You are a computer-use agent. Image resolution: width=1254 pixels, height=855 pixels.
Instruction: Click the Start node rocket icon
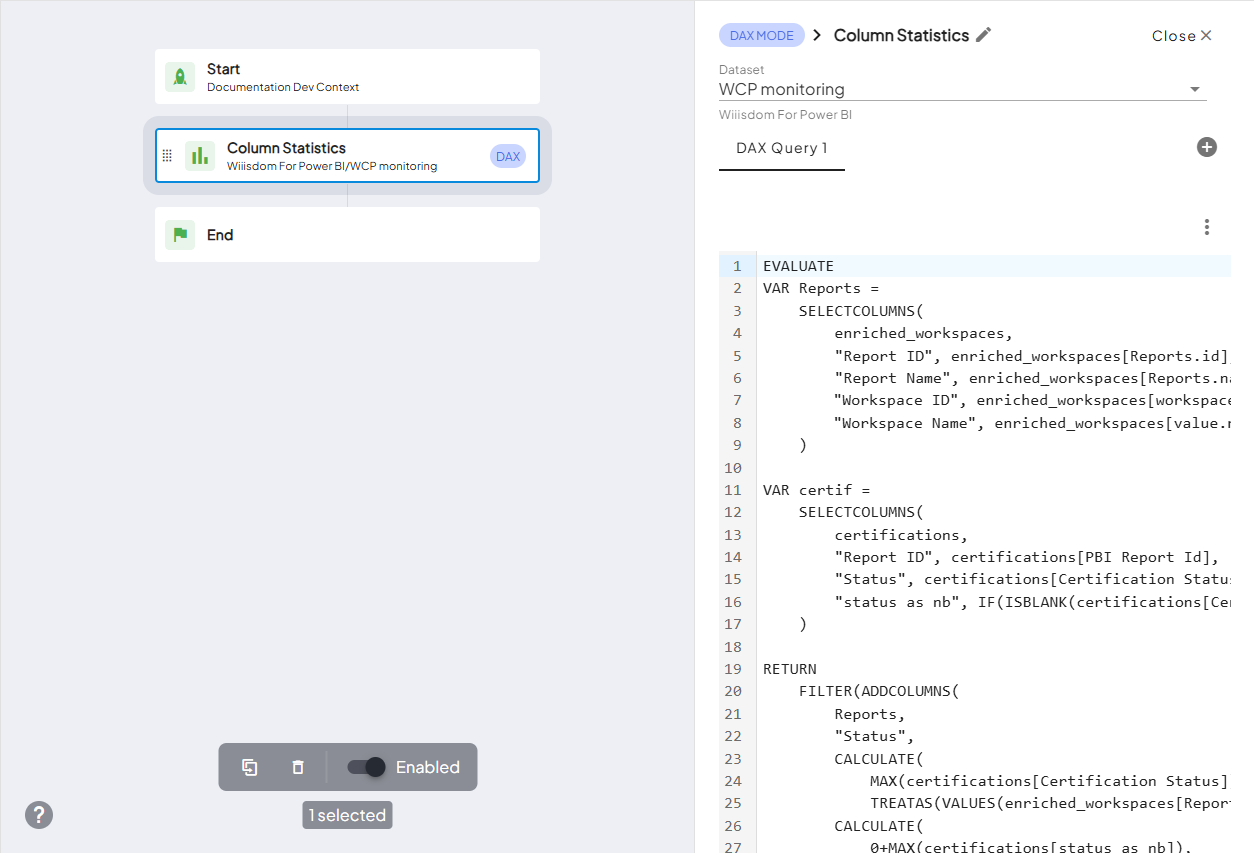coord(180,77)
